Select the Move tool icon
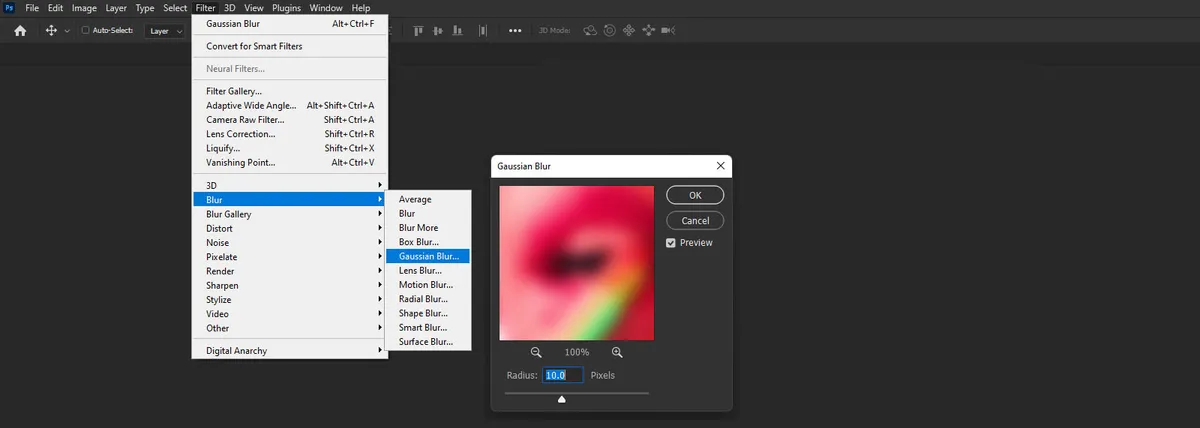Image resolution: width=1200 pixels, height=428 pixels. 52,31
